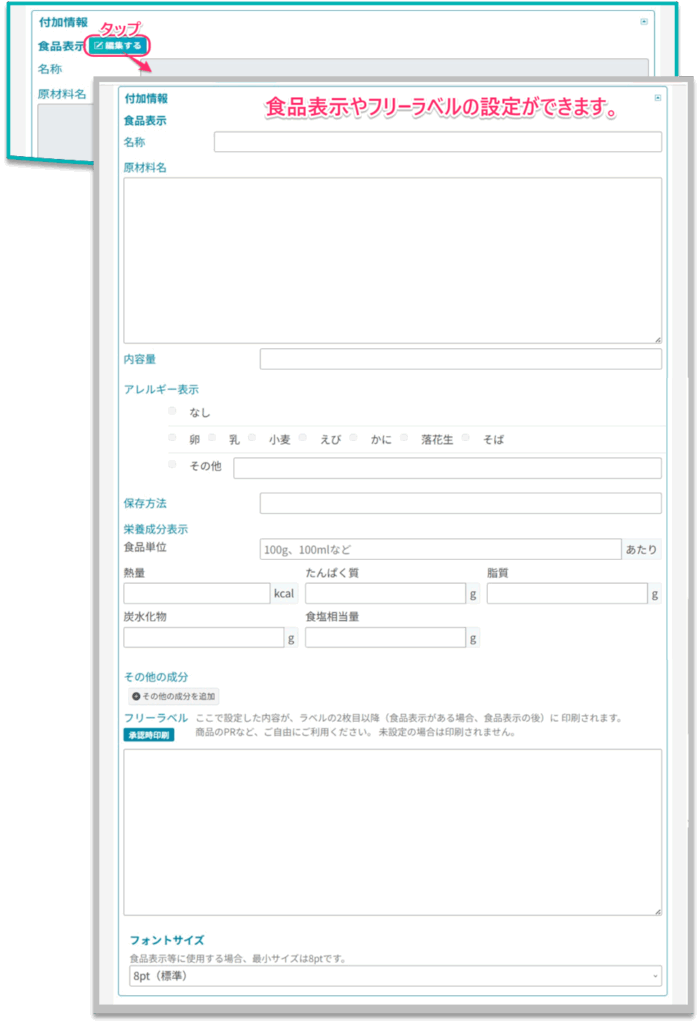Viewport: 700px width, 1024px height.
Task: Focus the 原材料名 text area
Action: pyautogui.click(x=392, y=260)
